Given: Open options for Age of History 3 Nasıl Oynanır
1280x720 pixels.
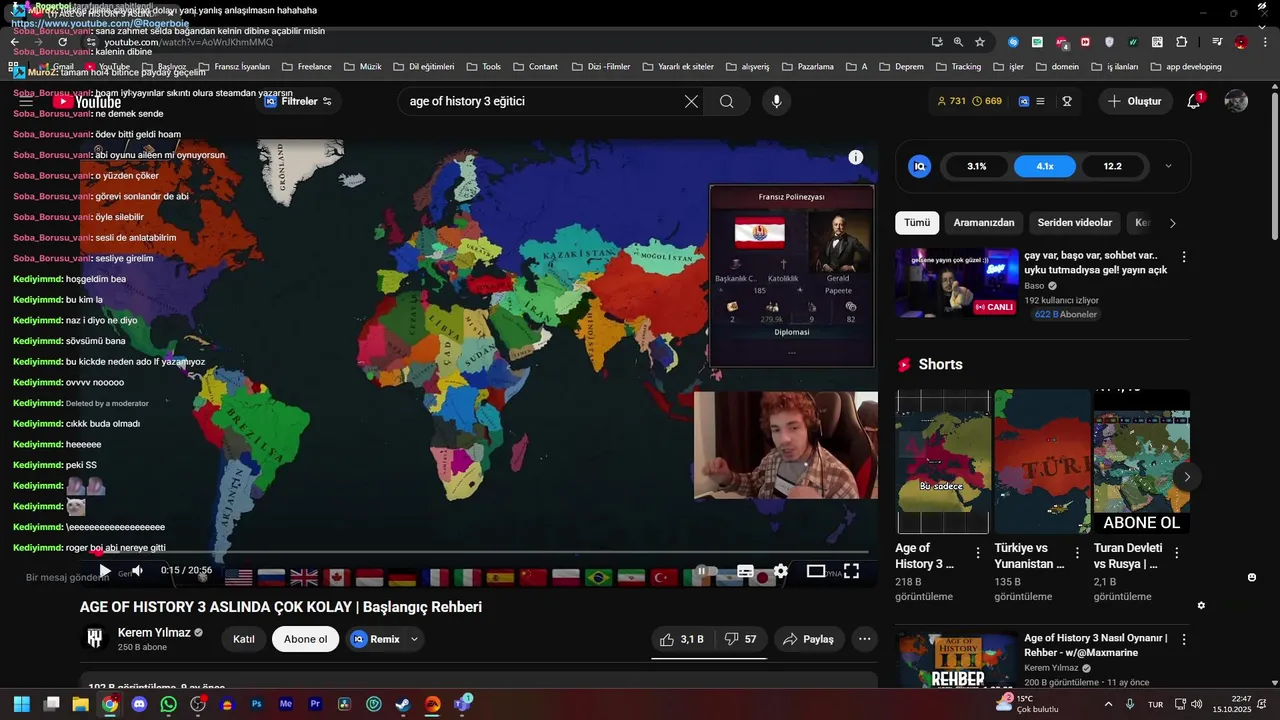Looking at the screenshot, I should [x=1184, y=639].
